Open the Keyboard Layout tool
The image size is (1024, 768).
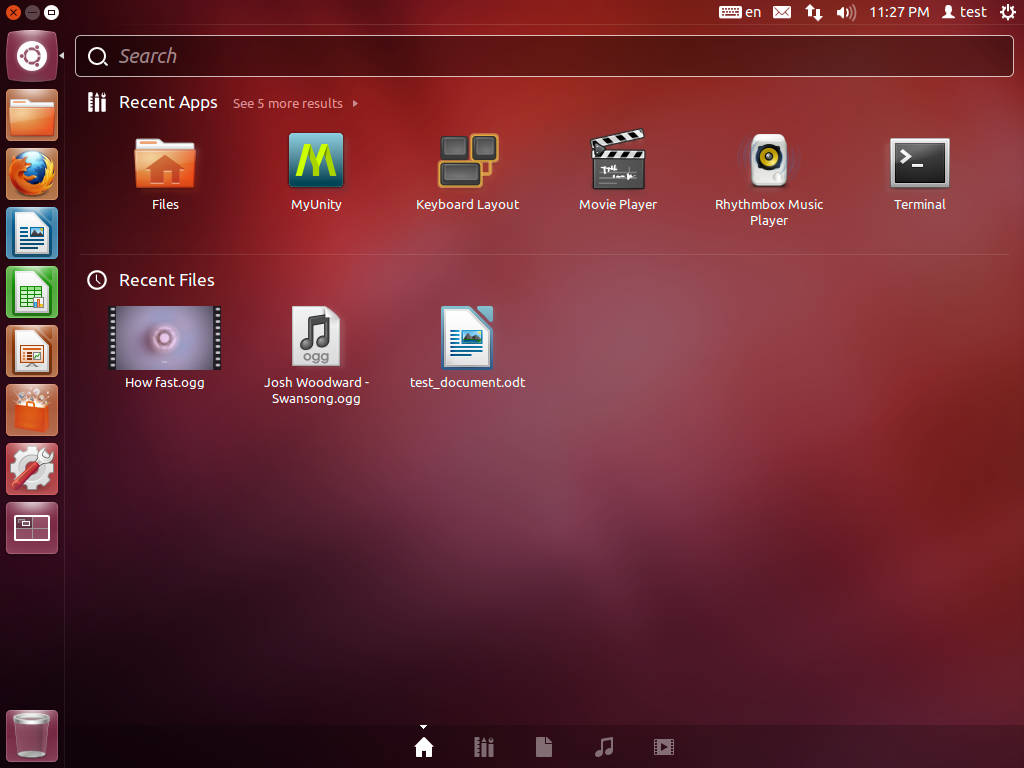pyautogui.click(x=467, y=161)
